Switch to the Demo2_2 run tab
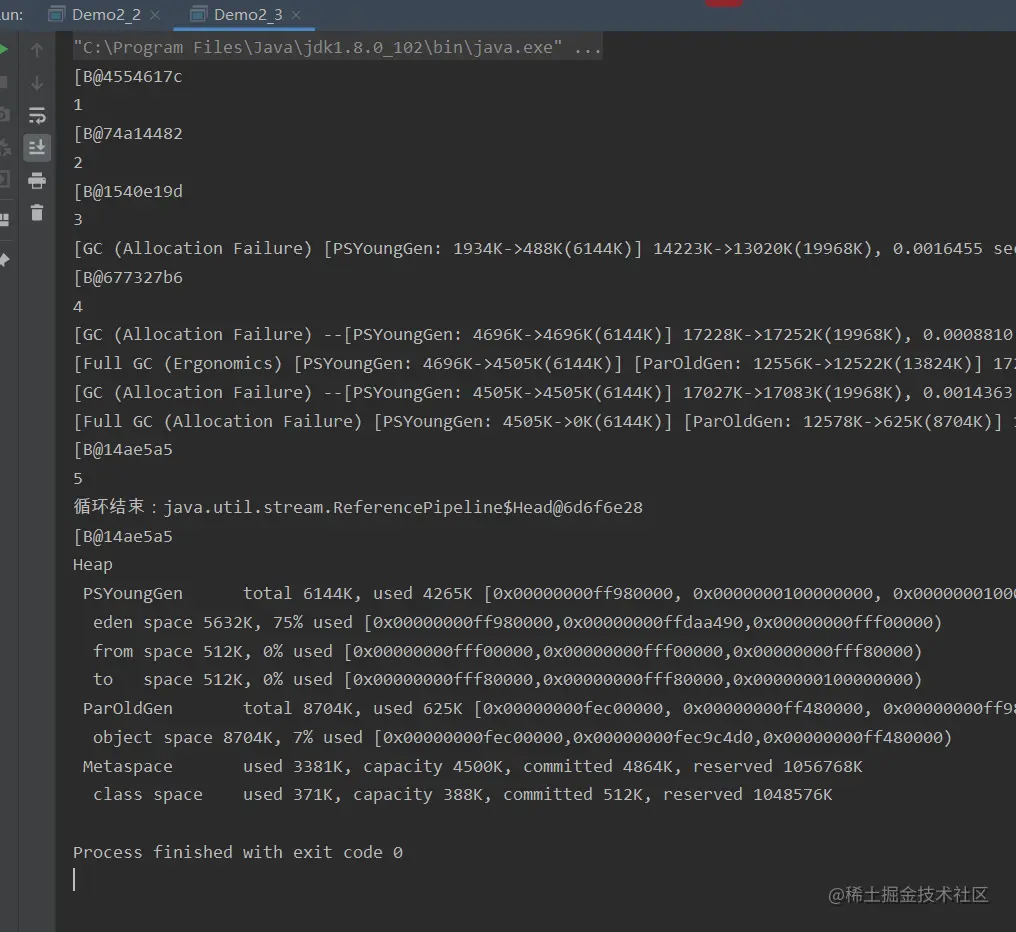This screenshot has width=1016, height=932. pos(106,14)
